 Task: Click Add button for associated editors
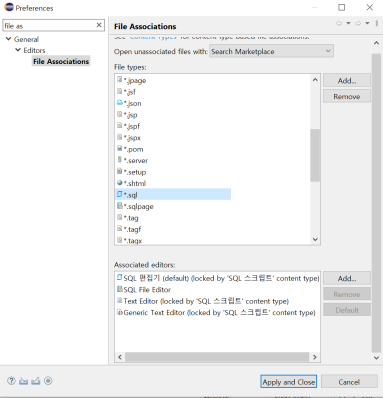coord(347,278)
